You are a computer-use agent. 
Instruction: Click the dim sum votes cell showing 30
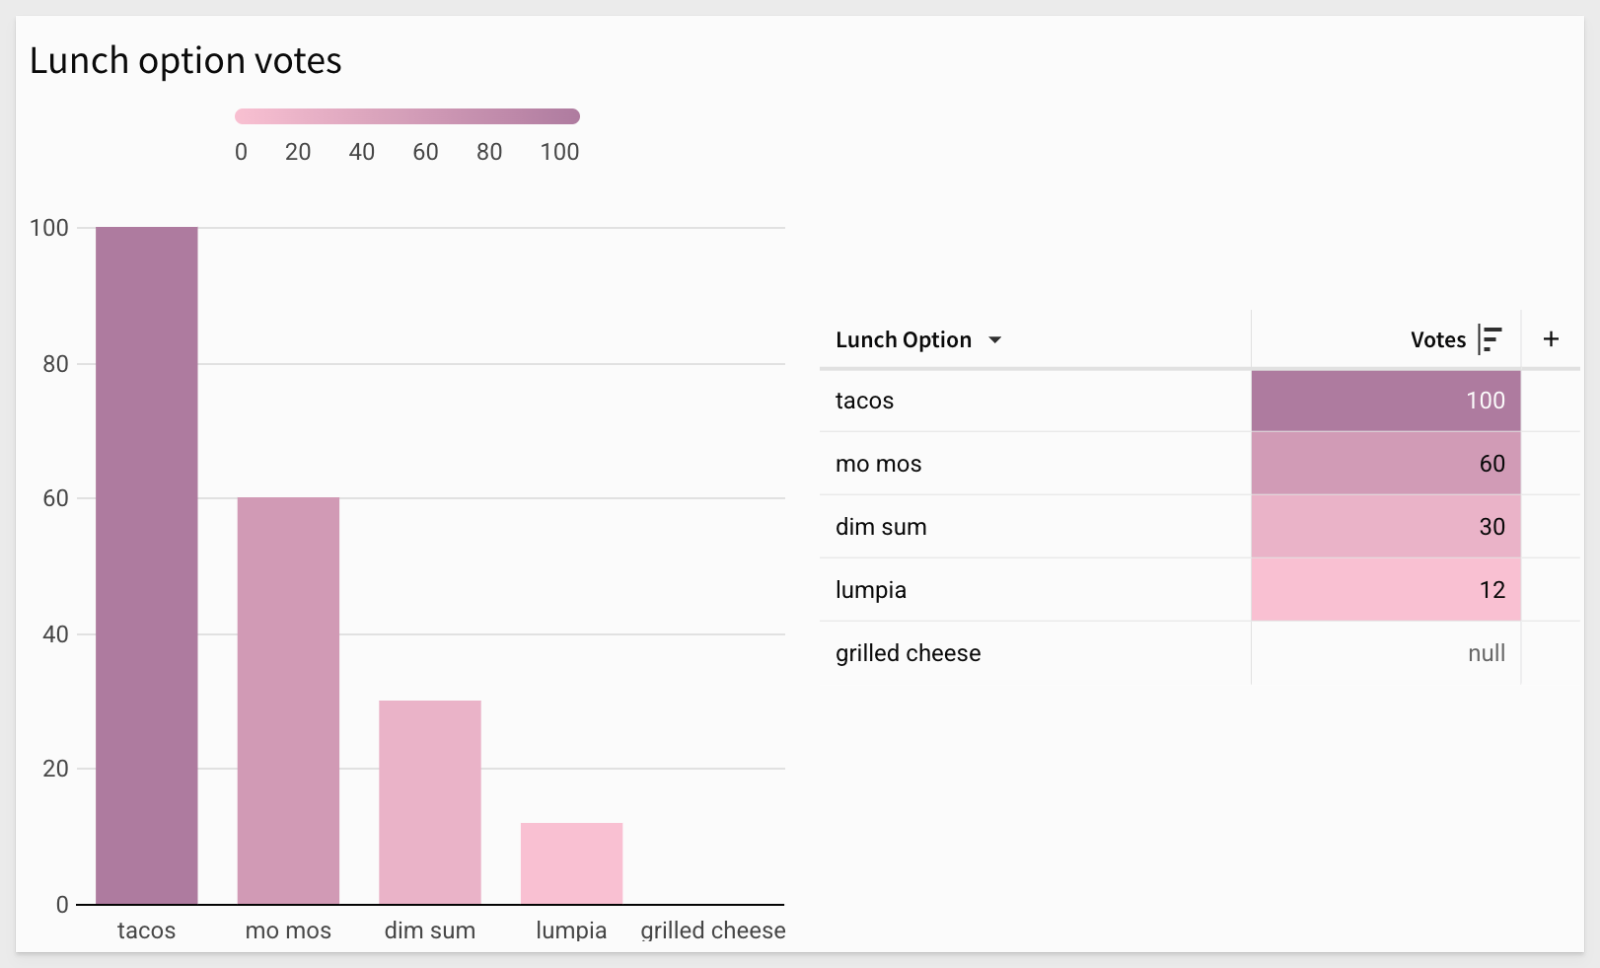1385,527
